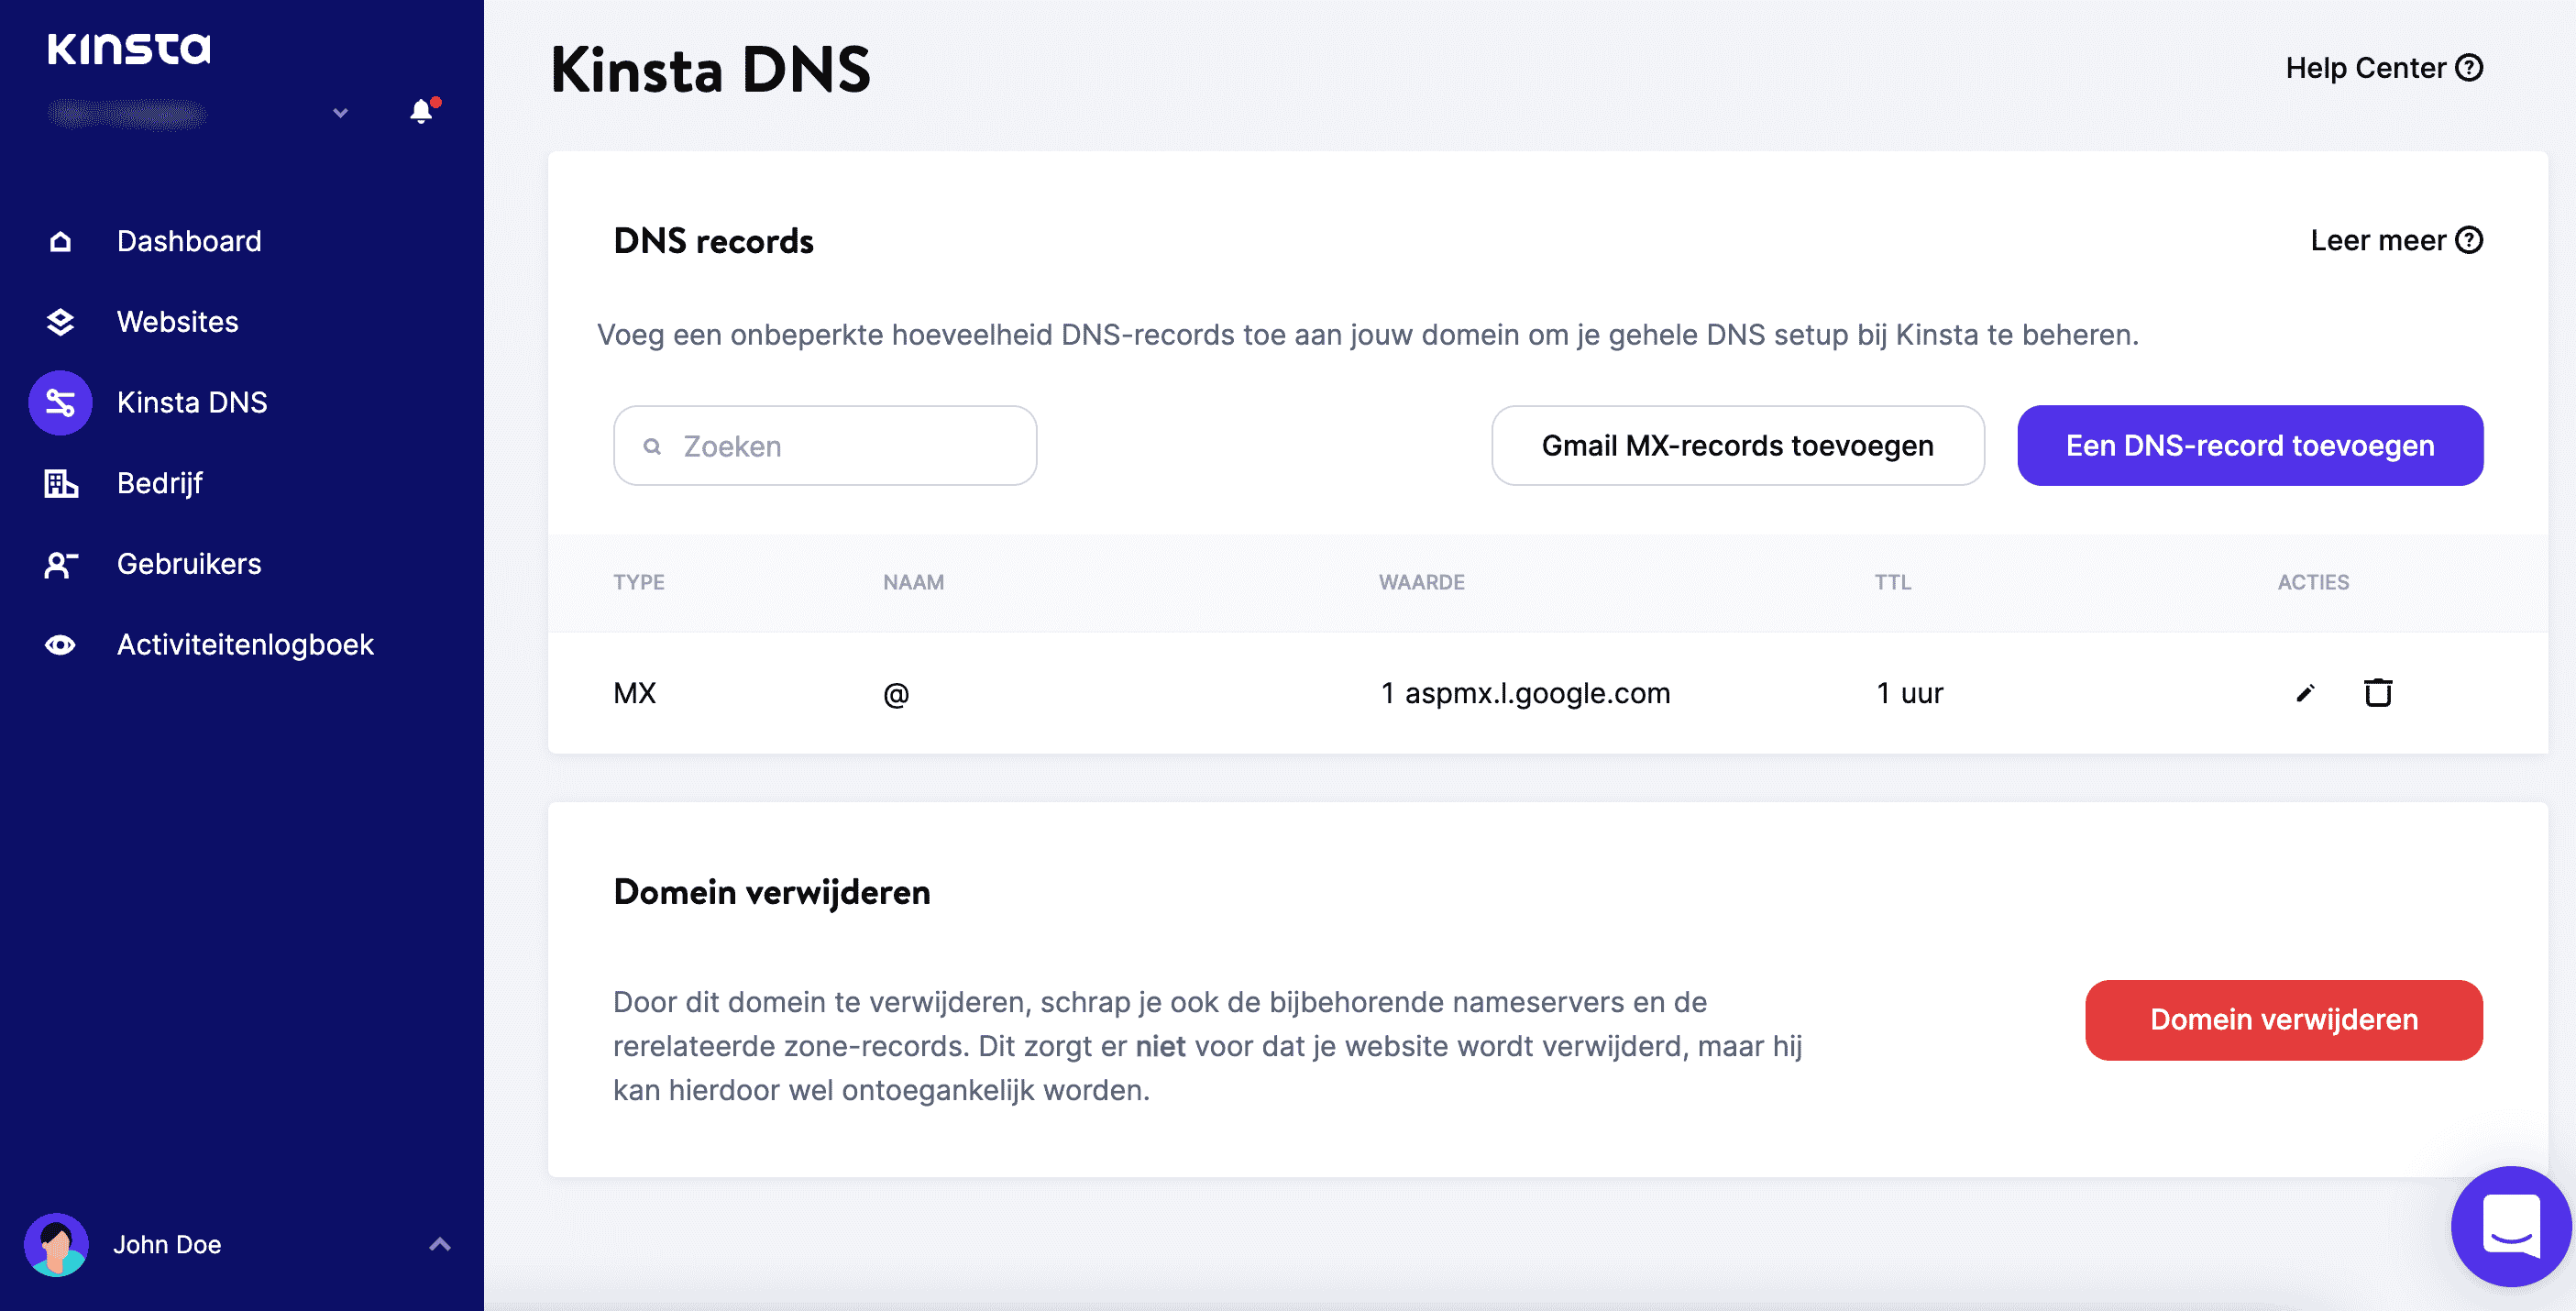The width and height of the screenshot is (2576, 1311).
Task: Collapse the John Doe menu chevron
Action: 438,1244
